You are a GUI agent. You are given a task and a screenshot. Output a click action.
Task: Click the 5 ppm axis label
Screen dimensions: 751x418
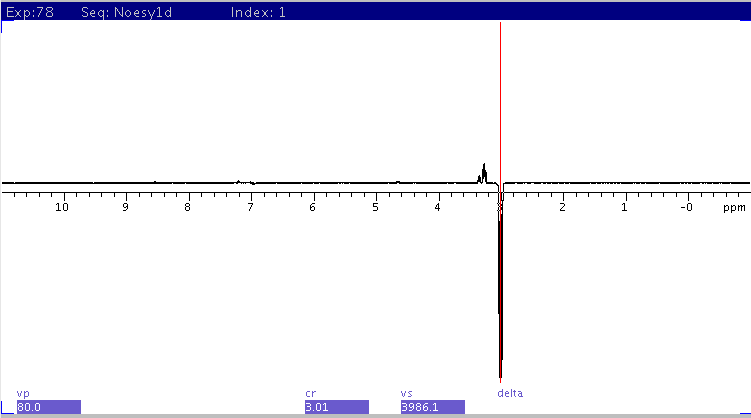click(x=375, y=207)
